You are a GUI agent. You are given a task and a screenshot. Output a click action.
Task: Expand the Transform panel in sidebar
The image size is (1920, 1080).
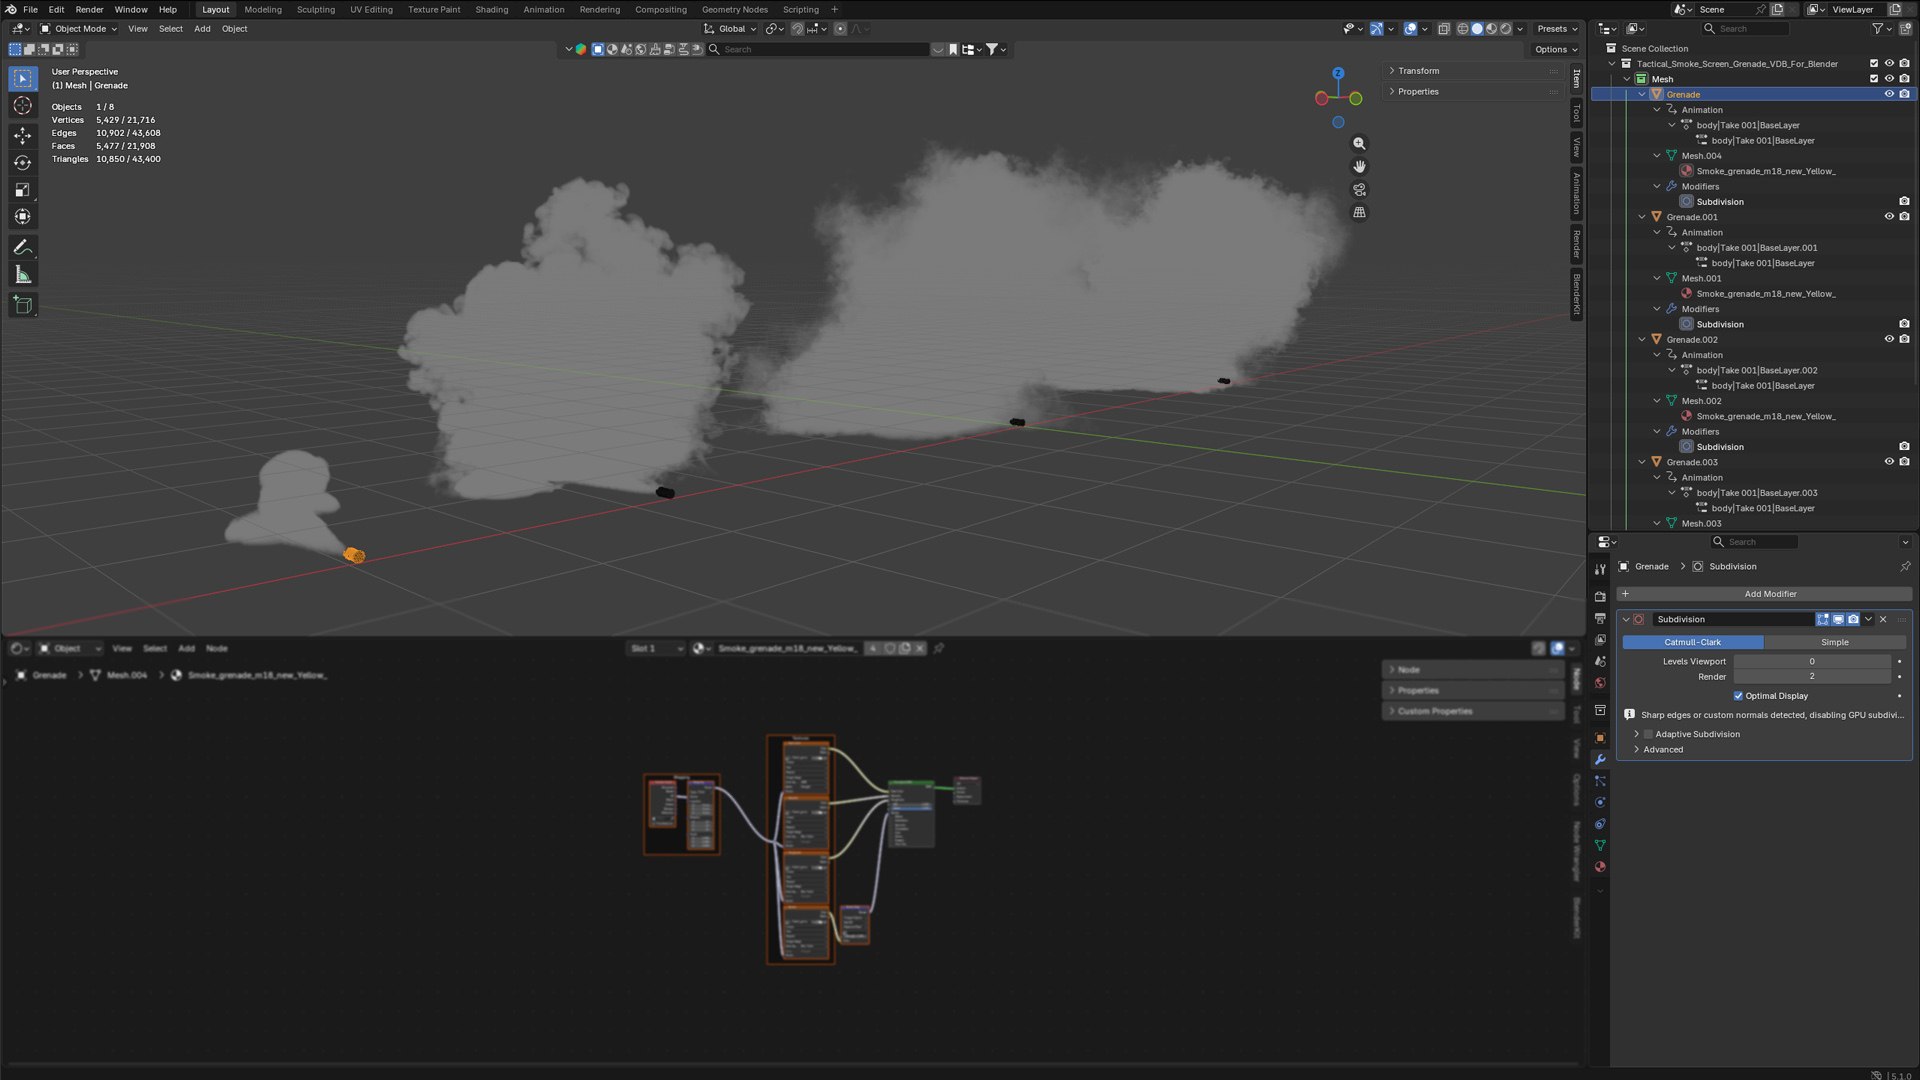pyautogui.click(x=1417, y=71)
